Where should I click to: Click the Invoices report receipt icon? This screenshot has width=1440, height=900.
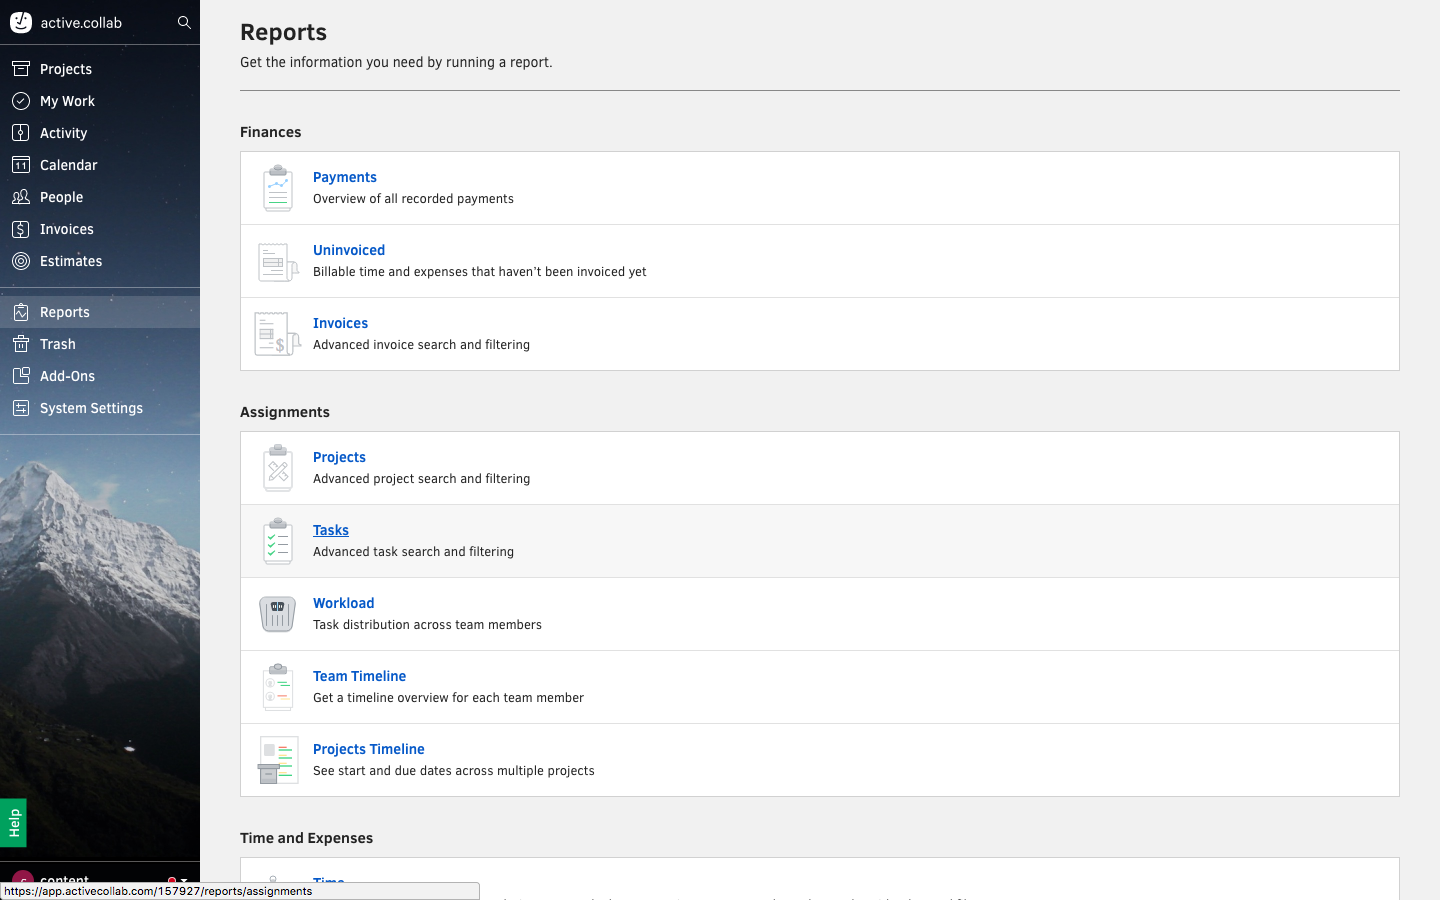(277, 334)
